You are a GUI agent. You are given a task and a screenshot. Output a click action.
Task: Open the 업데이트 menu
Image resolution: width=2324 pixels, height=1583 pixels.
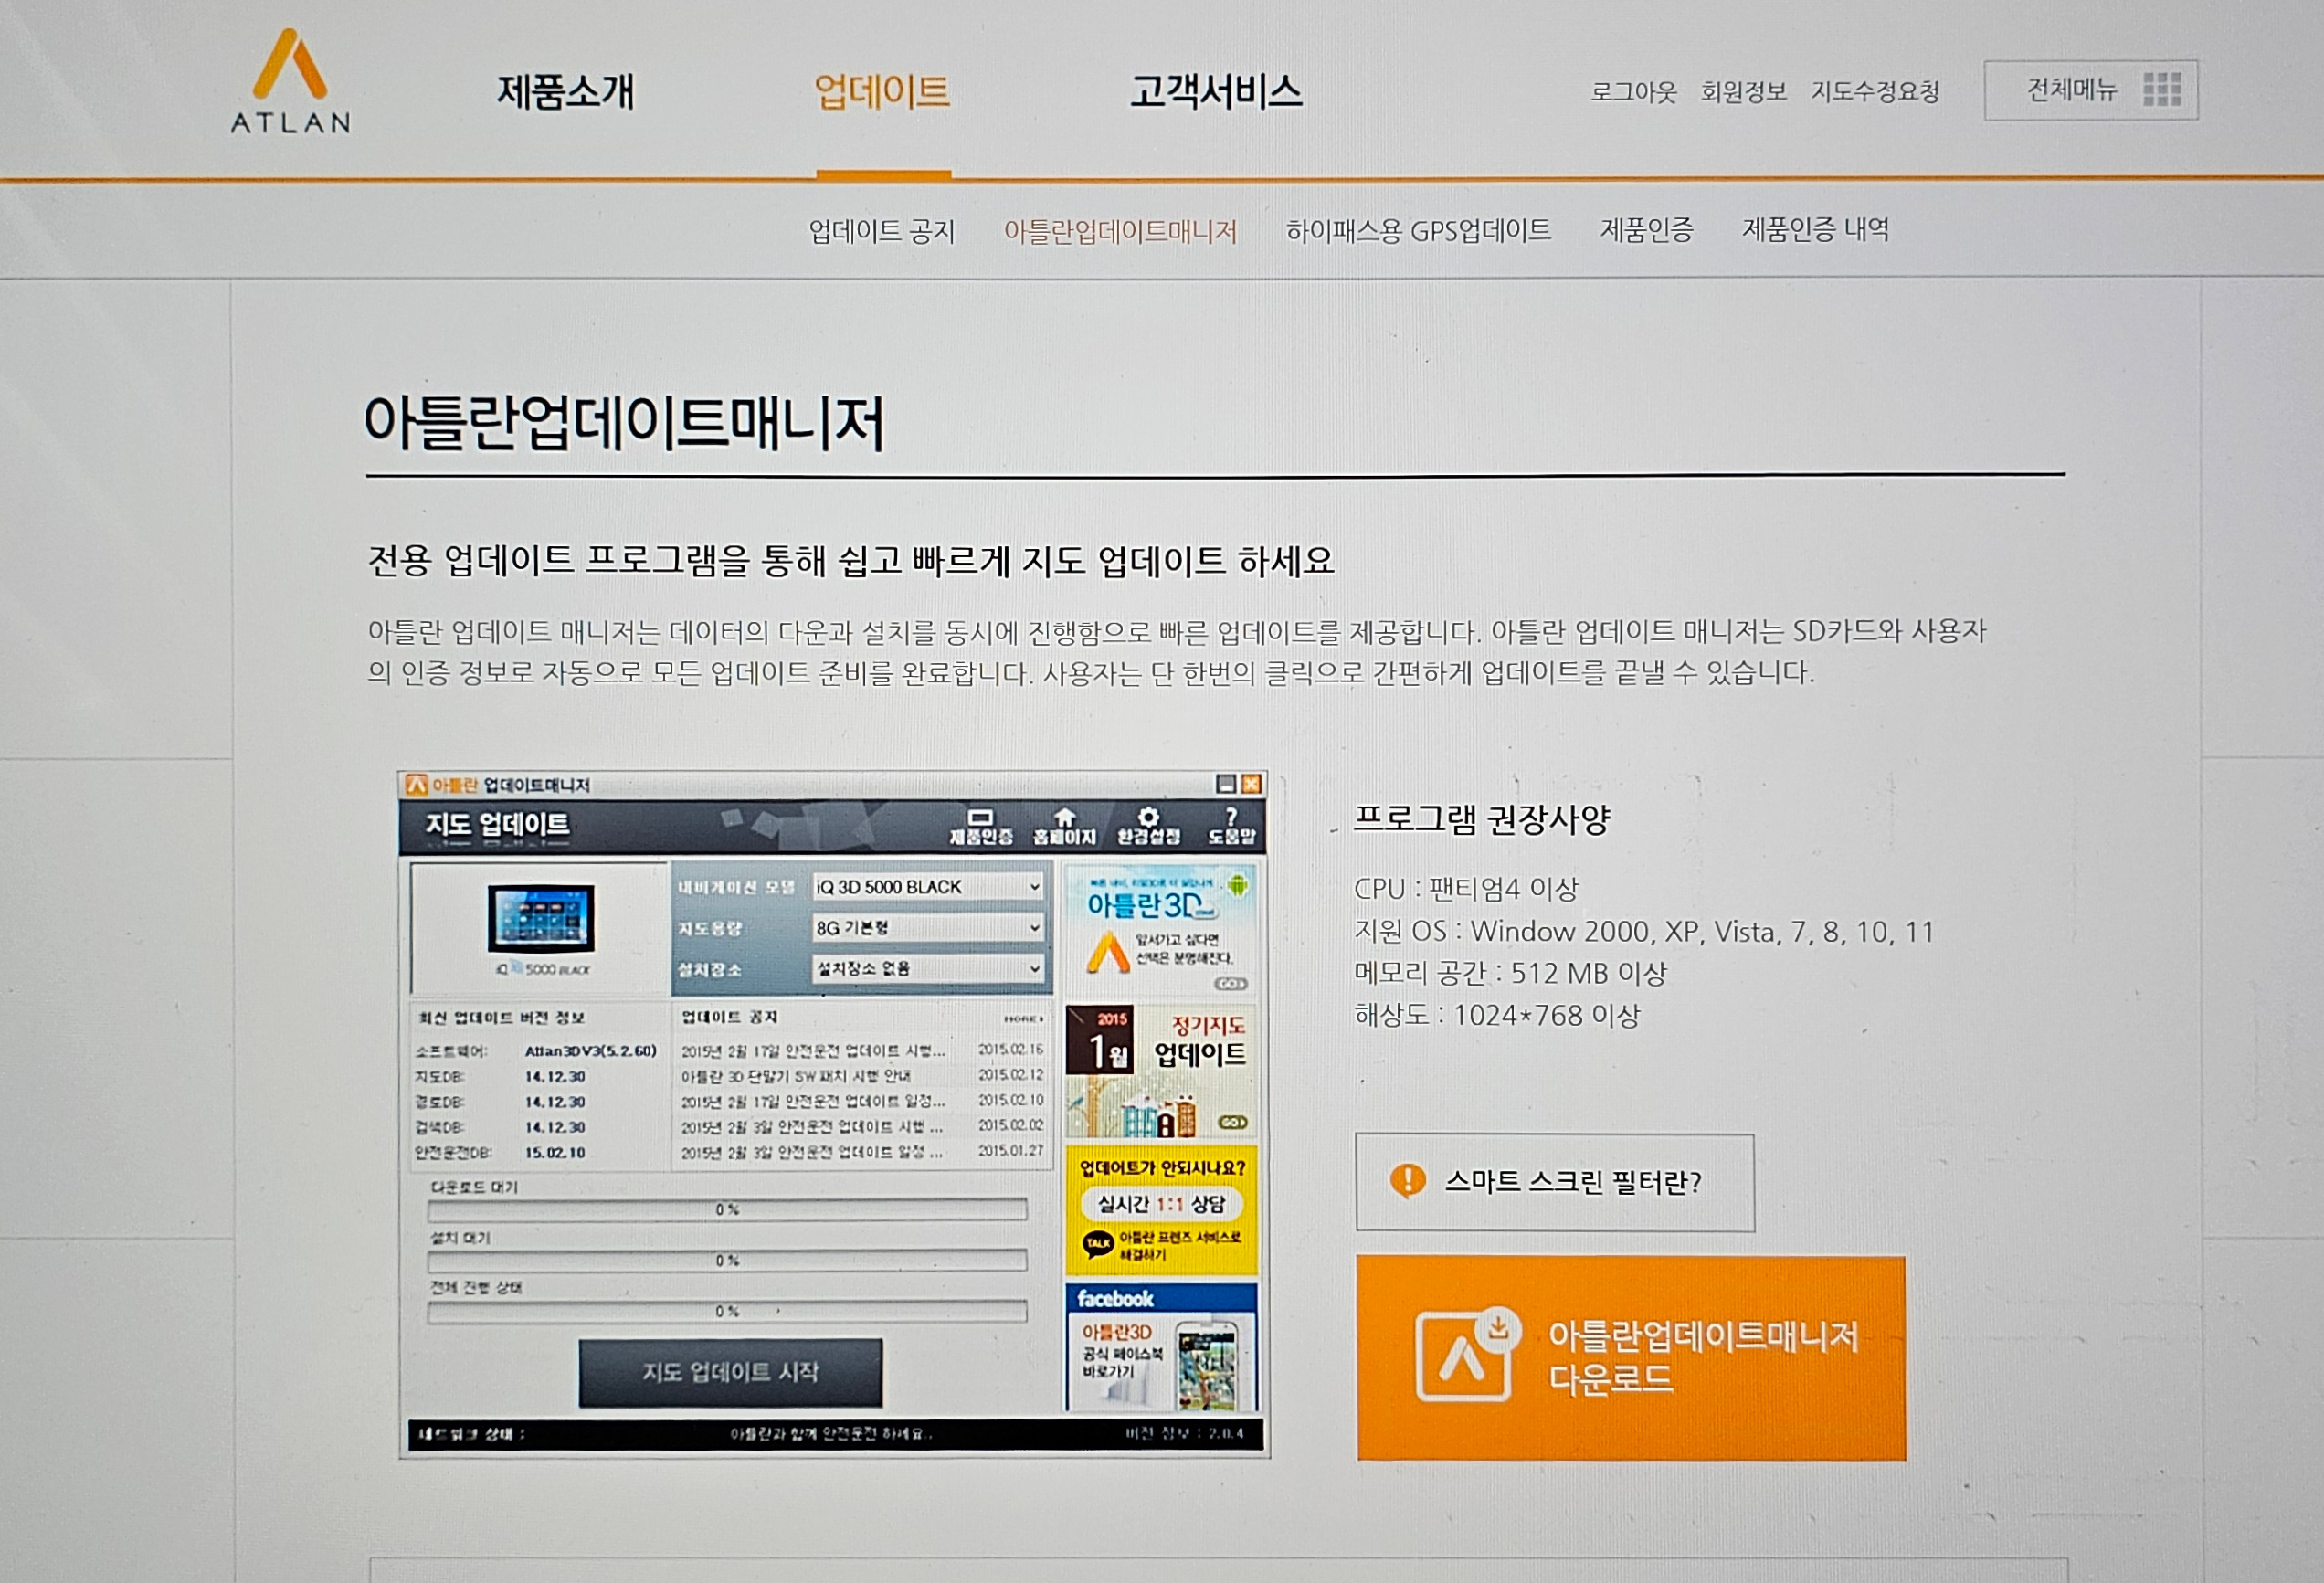click(x=882, y=92)
